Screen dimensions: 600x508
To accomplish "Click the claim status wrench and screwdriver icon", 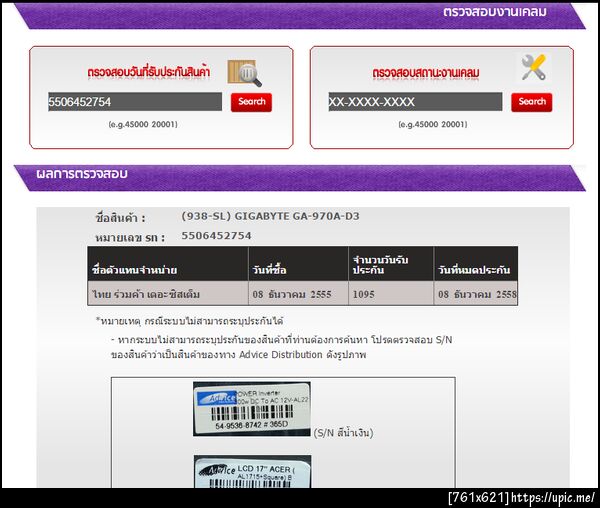I will [x=534, y=67].
